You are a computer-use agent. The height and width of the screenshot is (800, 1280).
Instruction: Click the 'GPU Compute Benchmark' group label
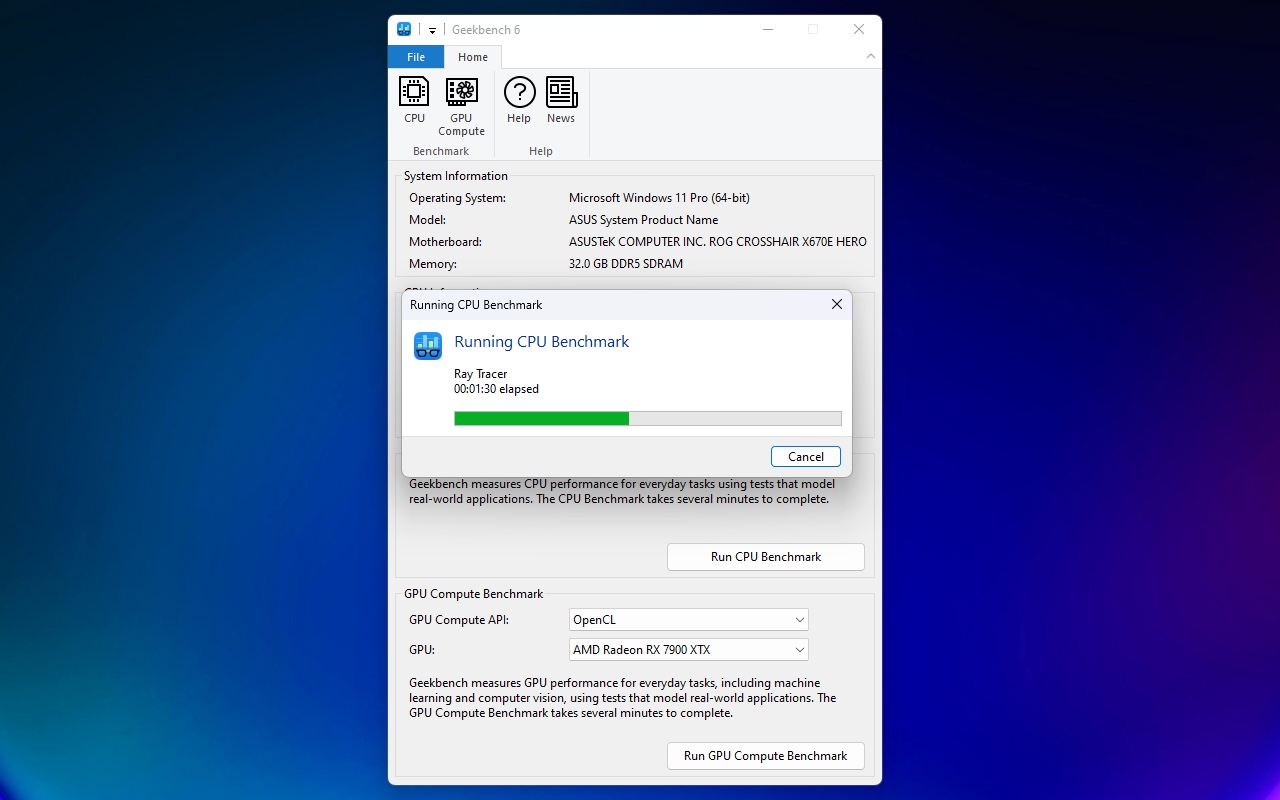(474, 594)
